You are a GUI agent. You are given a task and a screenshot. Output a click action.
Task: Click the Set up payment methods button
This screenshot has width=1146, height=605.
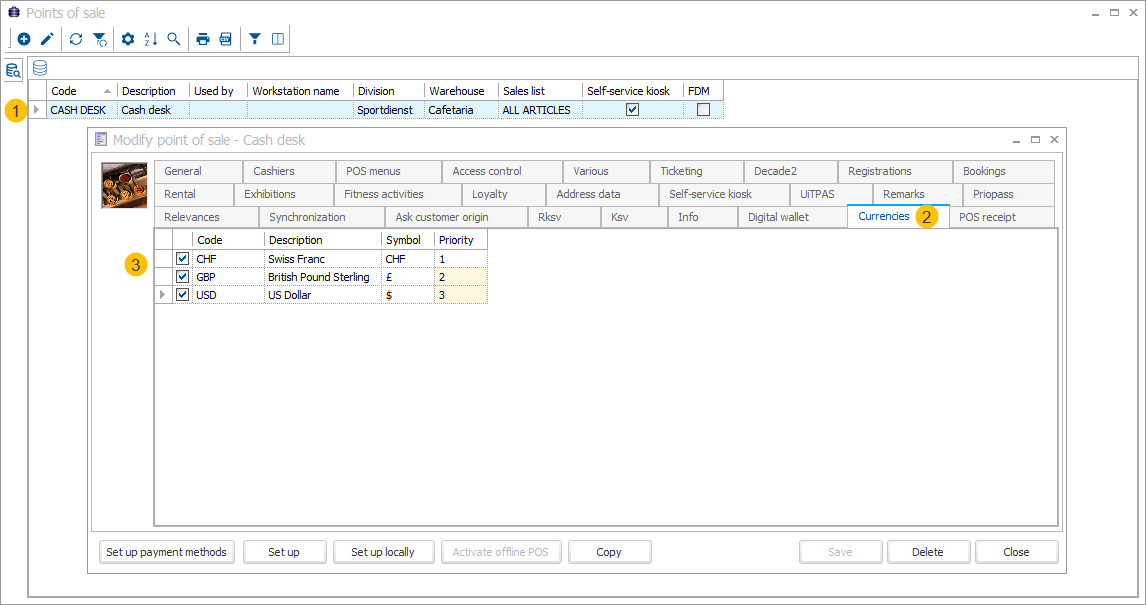[167, 552]
